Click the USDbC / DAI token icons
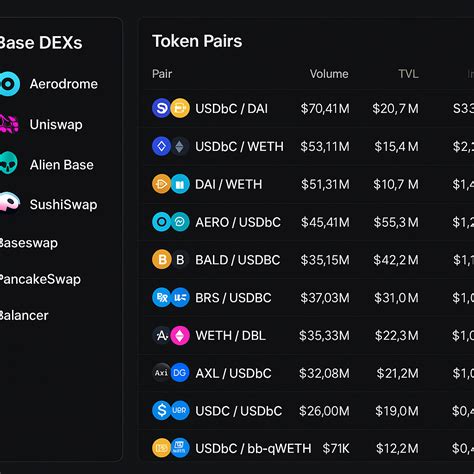Viewport: 474px width, 474px height. [171, 108]
